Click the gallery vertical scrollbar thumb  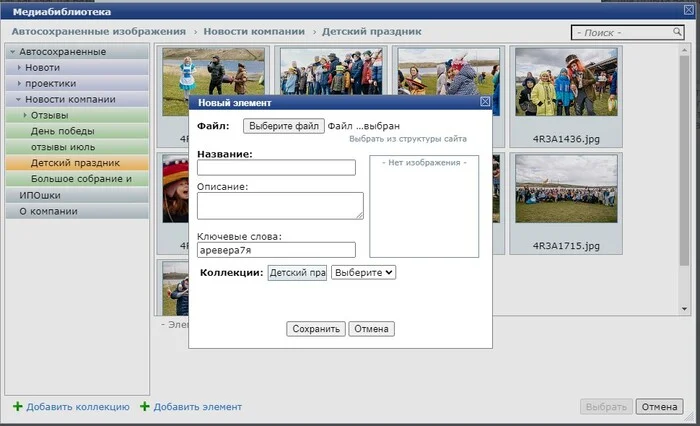[684, 161]
